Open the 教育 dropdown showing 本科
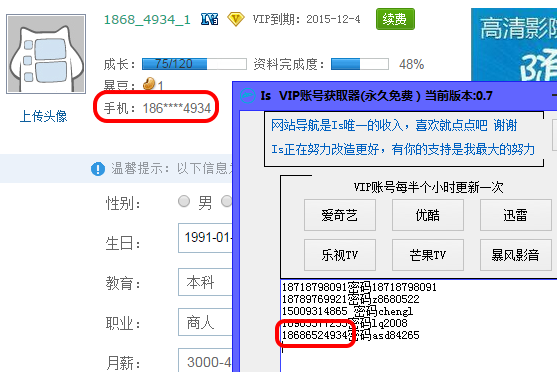This screenshot has width=557, height=372. [205, 282]
